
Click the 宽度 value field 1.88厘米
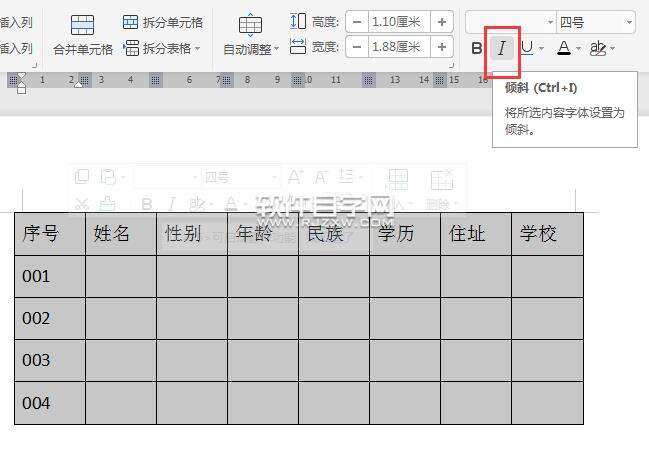[398, 47]
